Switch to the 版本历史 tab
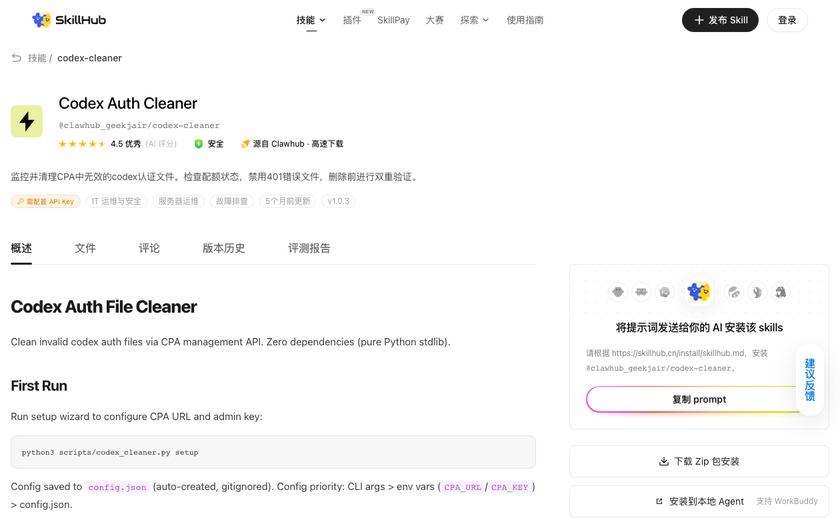This screenshot has width=840, height=520. pos(223,248)
